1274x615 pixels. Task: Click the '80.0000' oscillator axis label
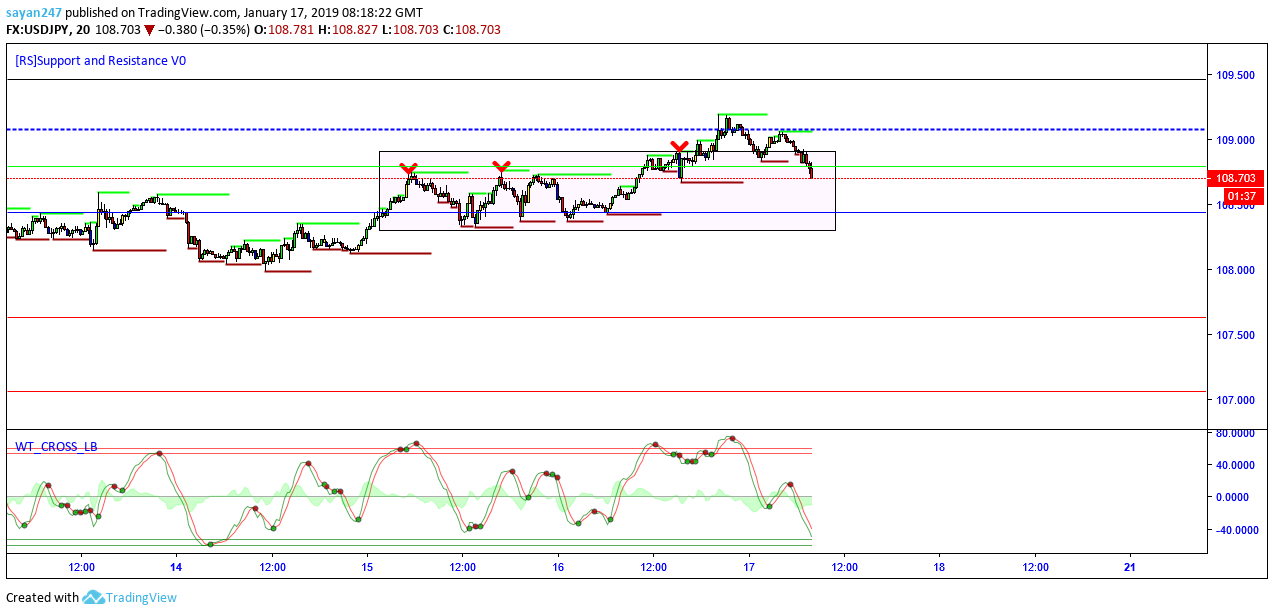click(1235, 433)
